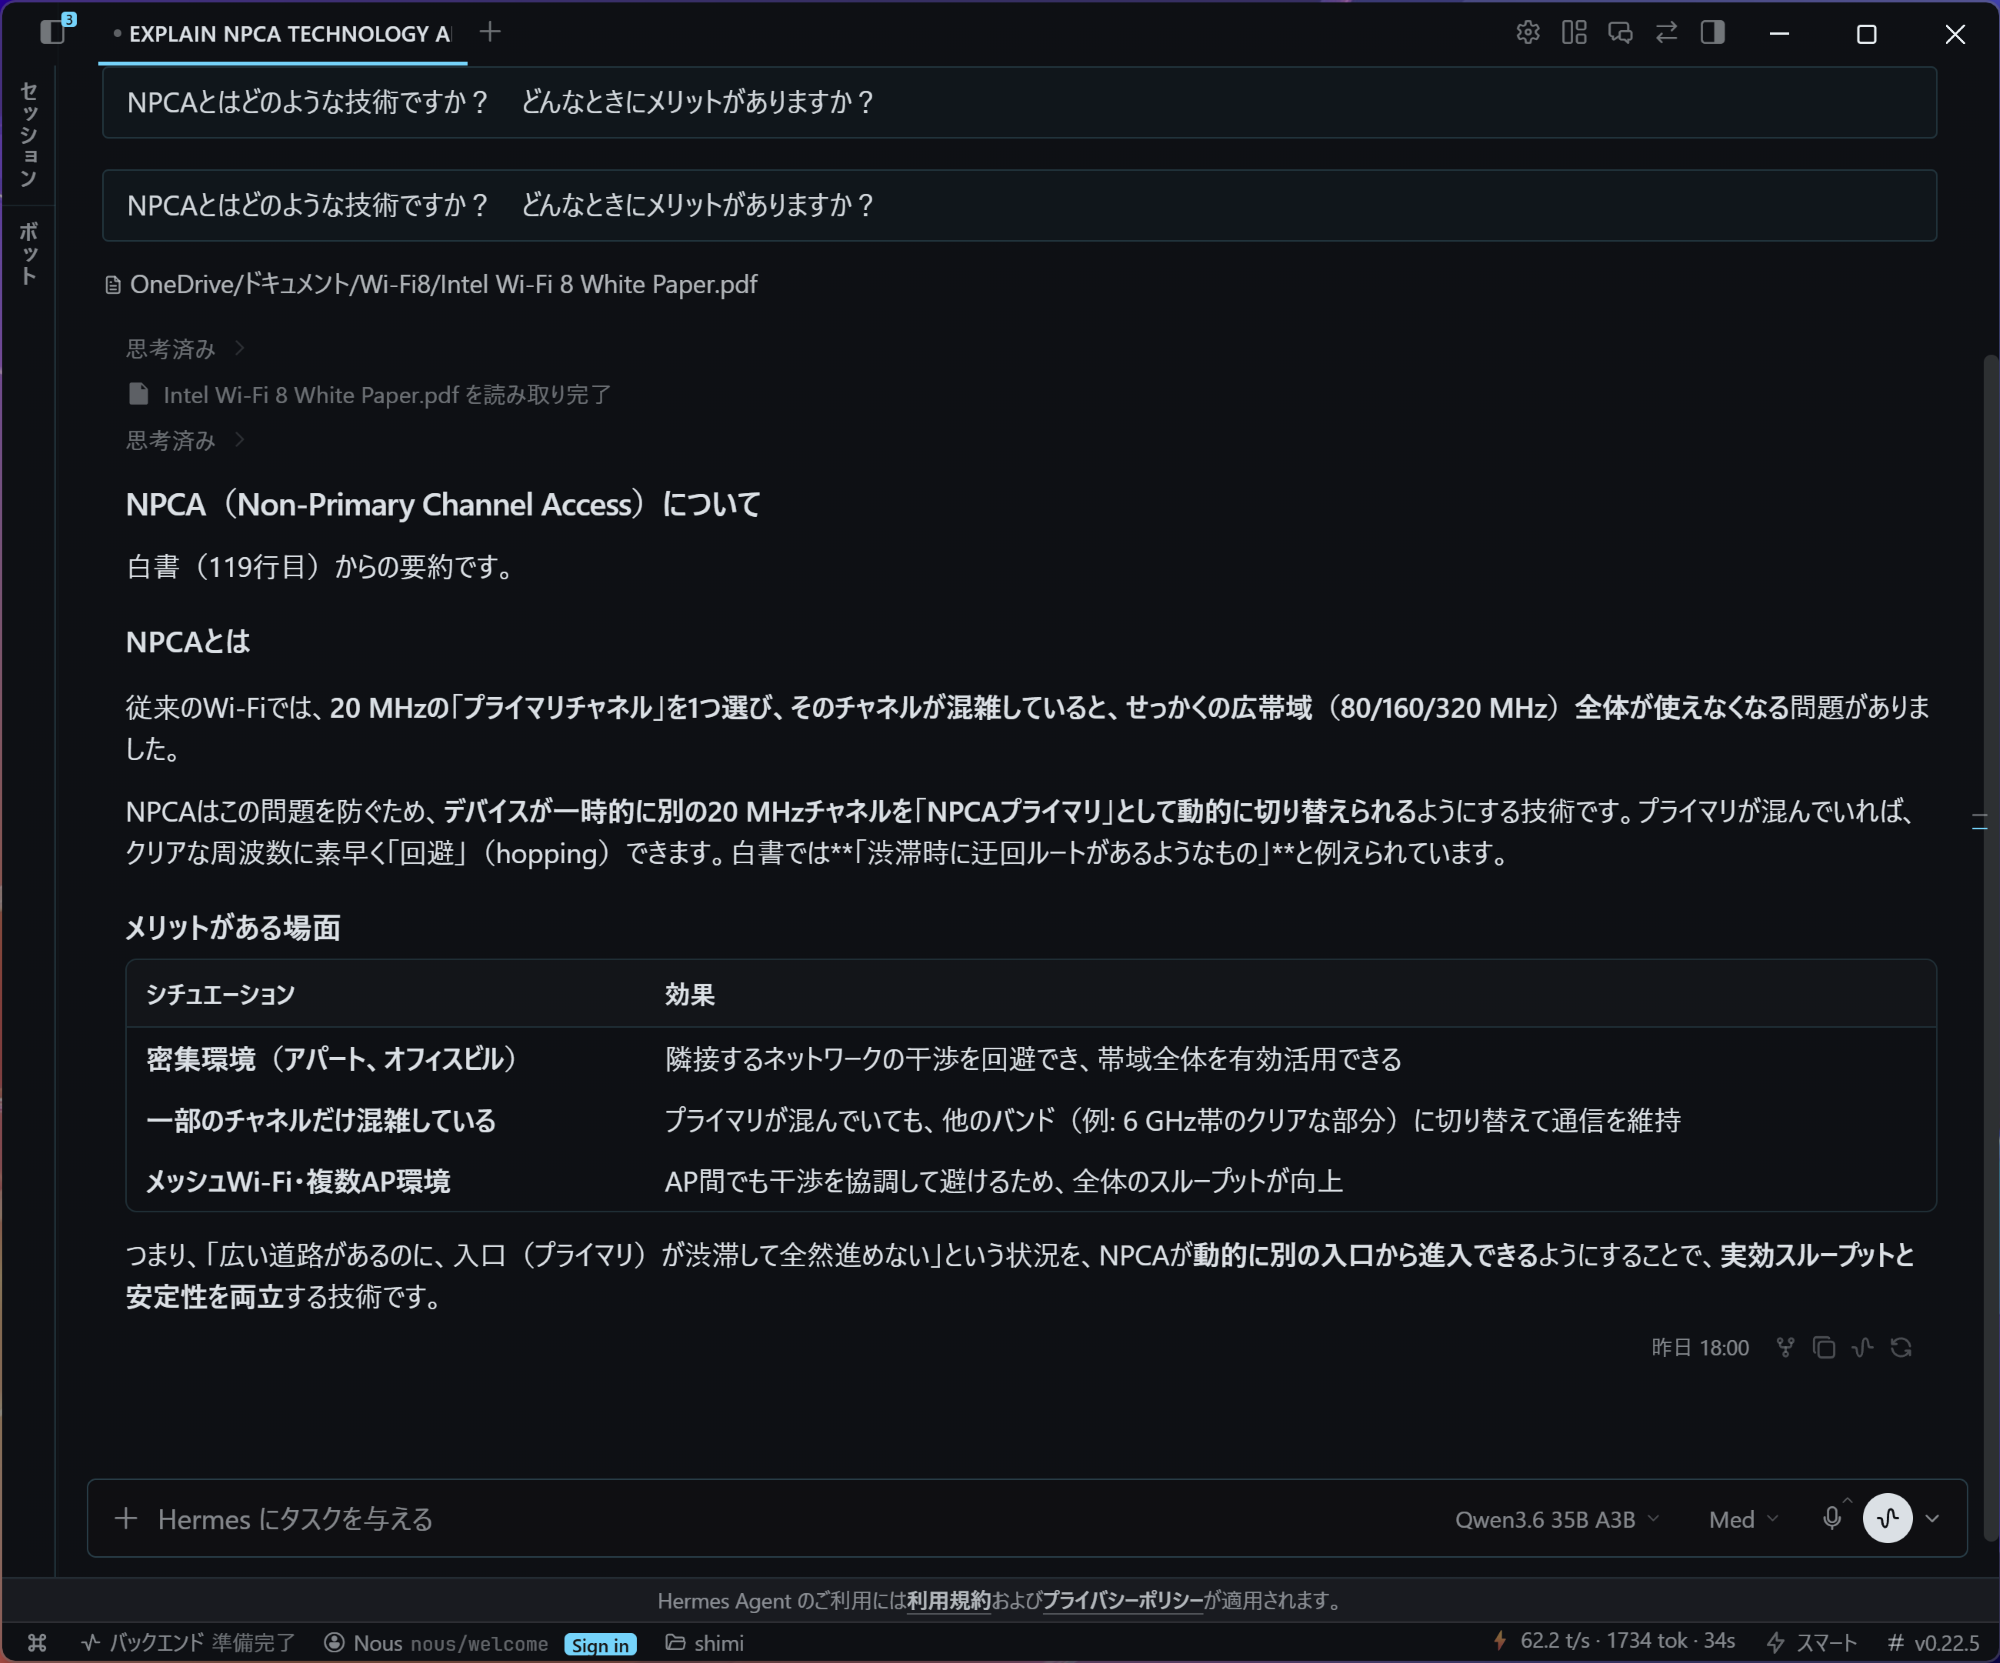Image resolution: width=2000 pixels, height=1663 pixels.
Task: Click the swap arrows icon in title bar
Action: (x=1666, y=33)
